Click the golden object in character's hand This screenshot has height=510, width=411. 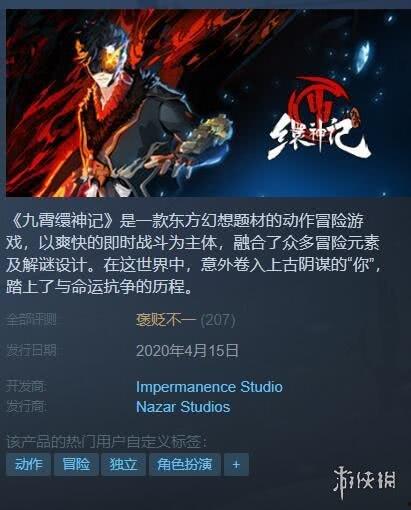coord(208,134)
